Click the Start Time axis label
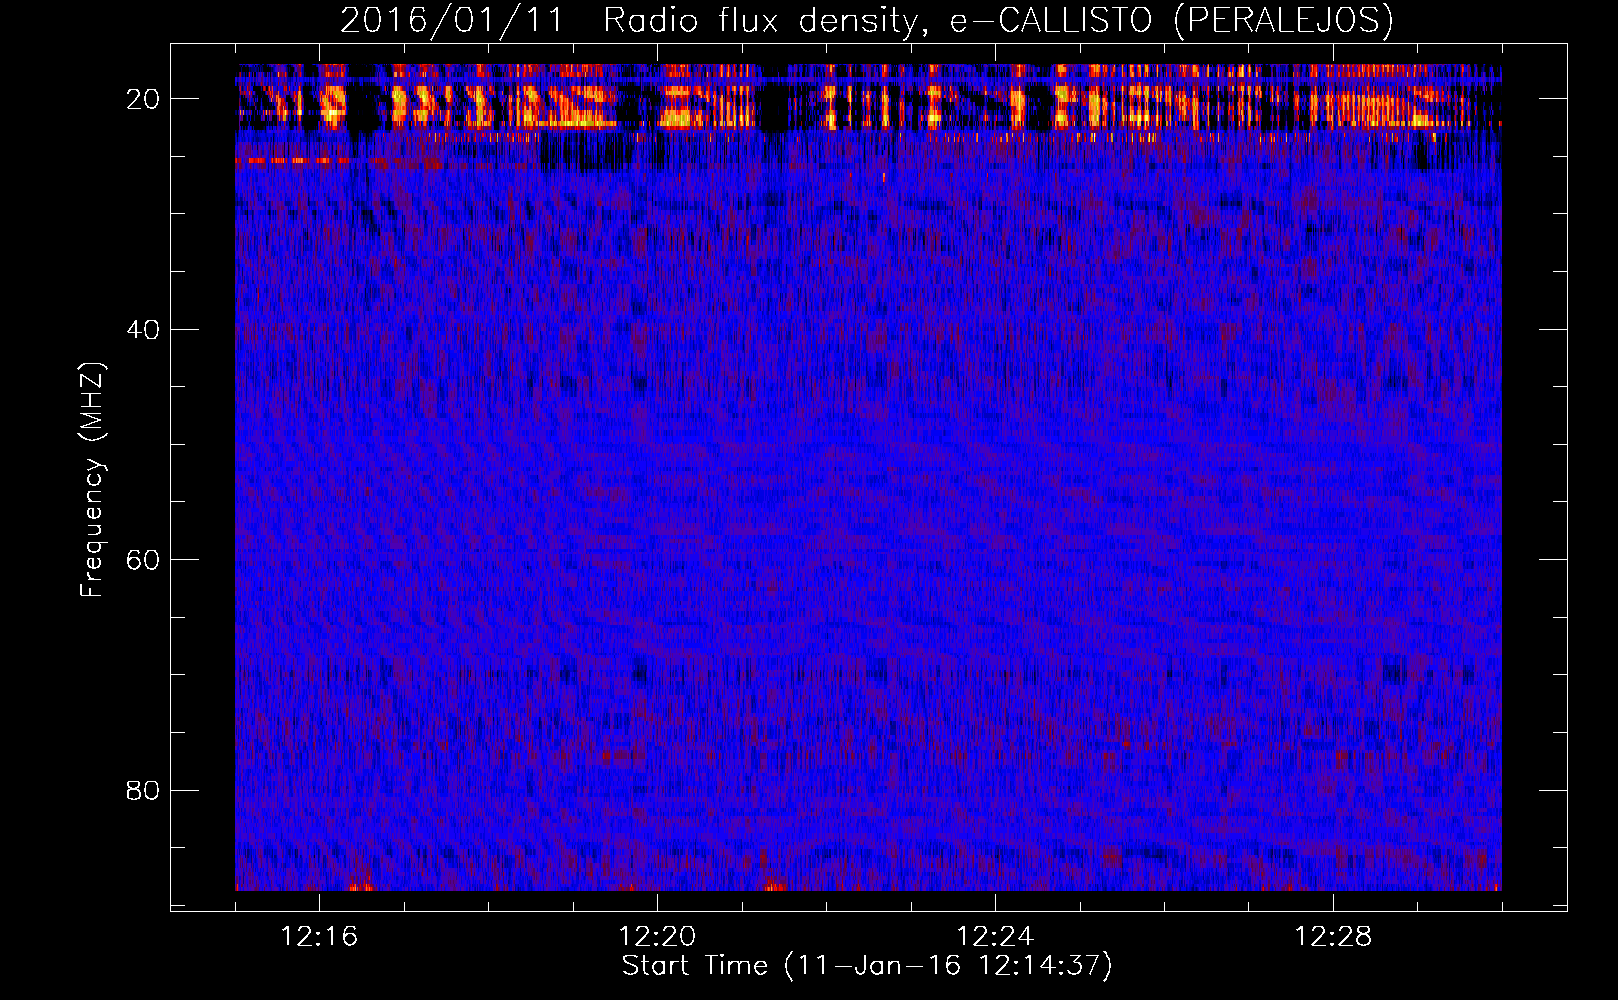 click(866, 966)
